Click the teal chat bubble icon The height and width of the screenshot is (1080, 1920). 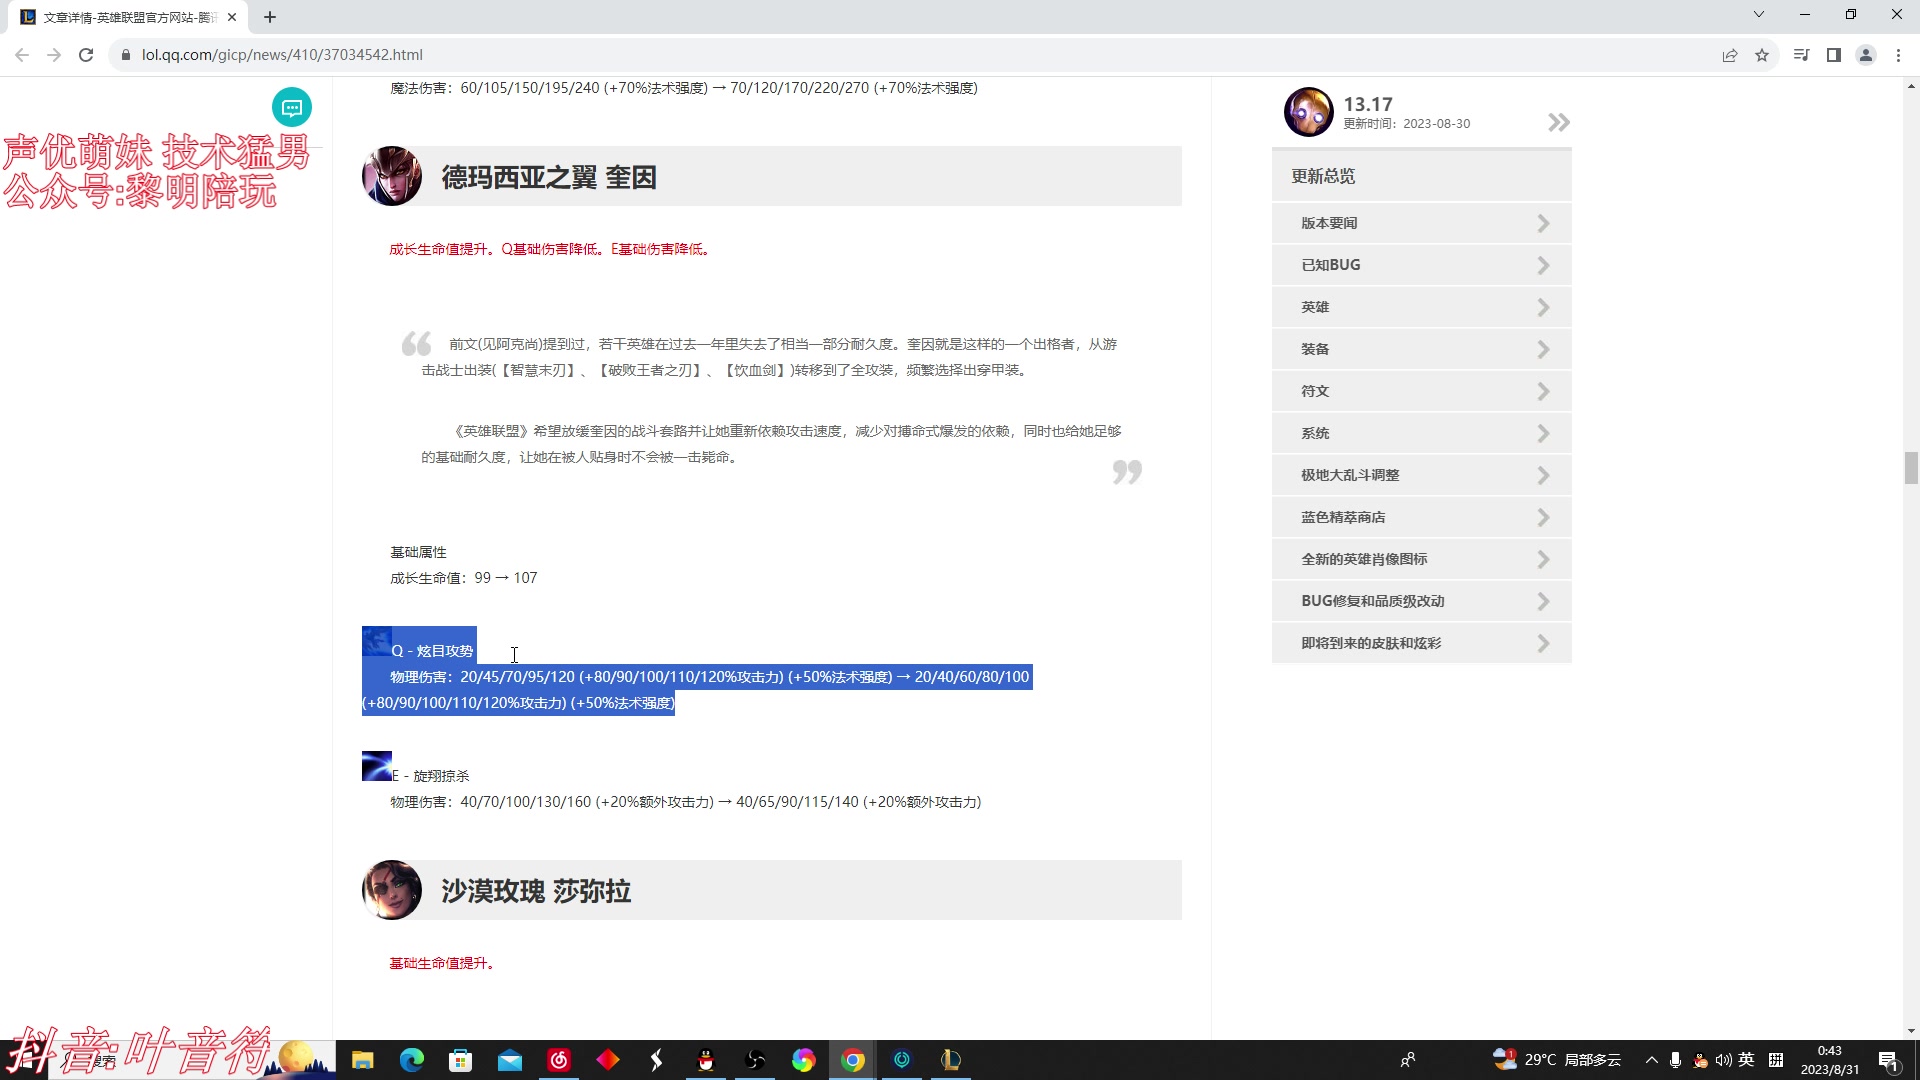(x=292, y=107)
